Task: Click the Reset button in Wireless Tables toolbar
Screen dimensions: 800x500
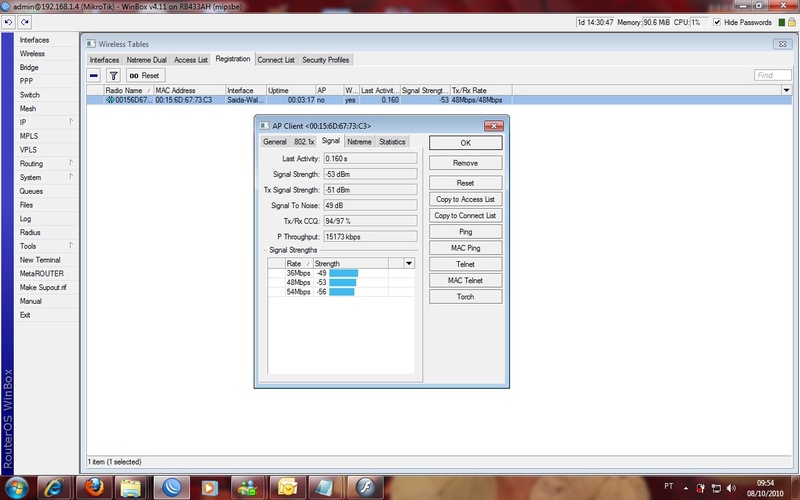Action: [x=145, y=76]
